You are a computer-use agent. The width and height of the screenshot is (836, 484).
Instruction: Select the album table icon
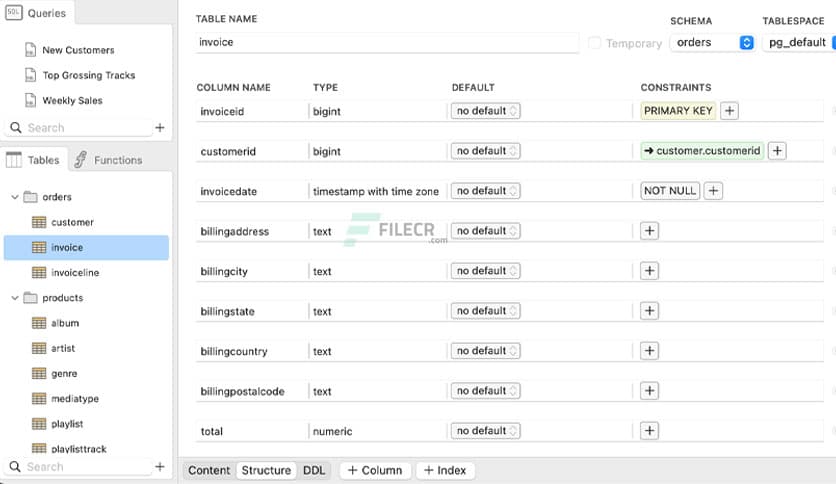pyautogui.click(x=39, y=323)
